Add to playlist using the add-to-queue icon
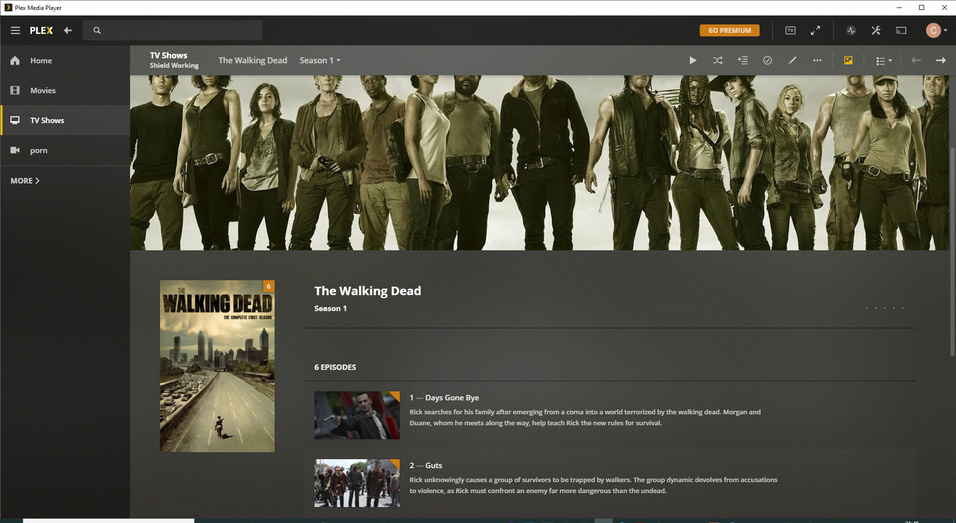The height and width of the screenshot is (523, 956). [743, 60]
